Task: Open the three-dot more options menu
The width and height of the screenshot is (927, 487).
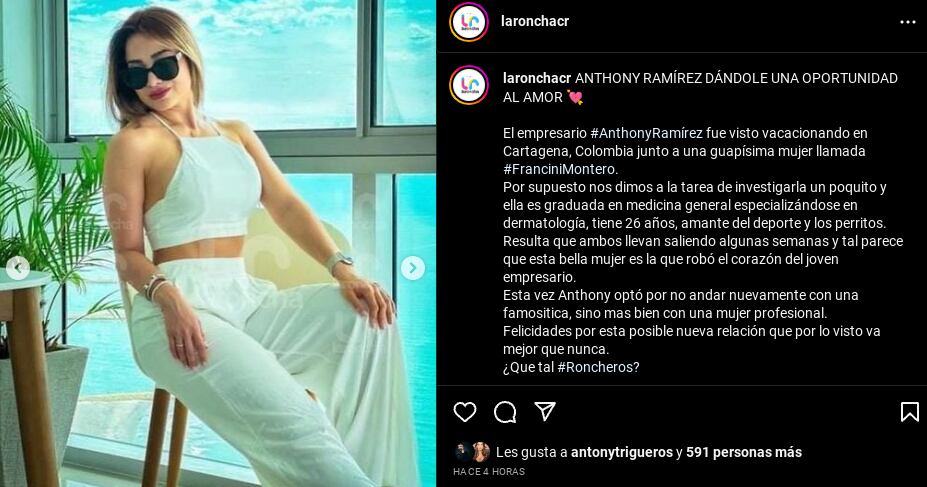Action: pos(907,22)
